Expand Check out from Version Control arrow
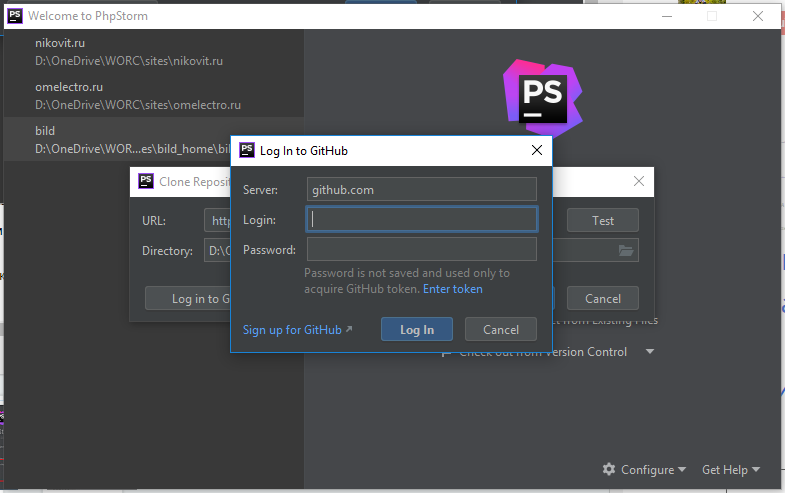The height and width of the screenshot is (493, 785). click(x=650, y=351)
